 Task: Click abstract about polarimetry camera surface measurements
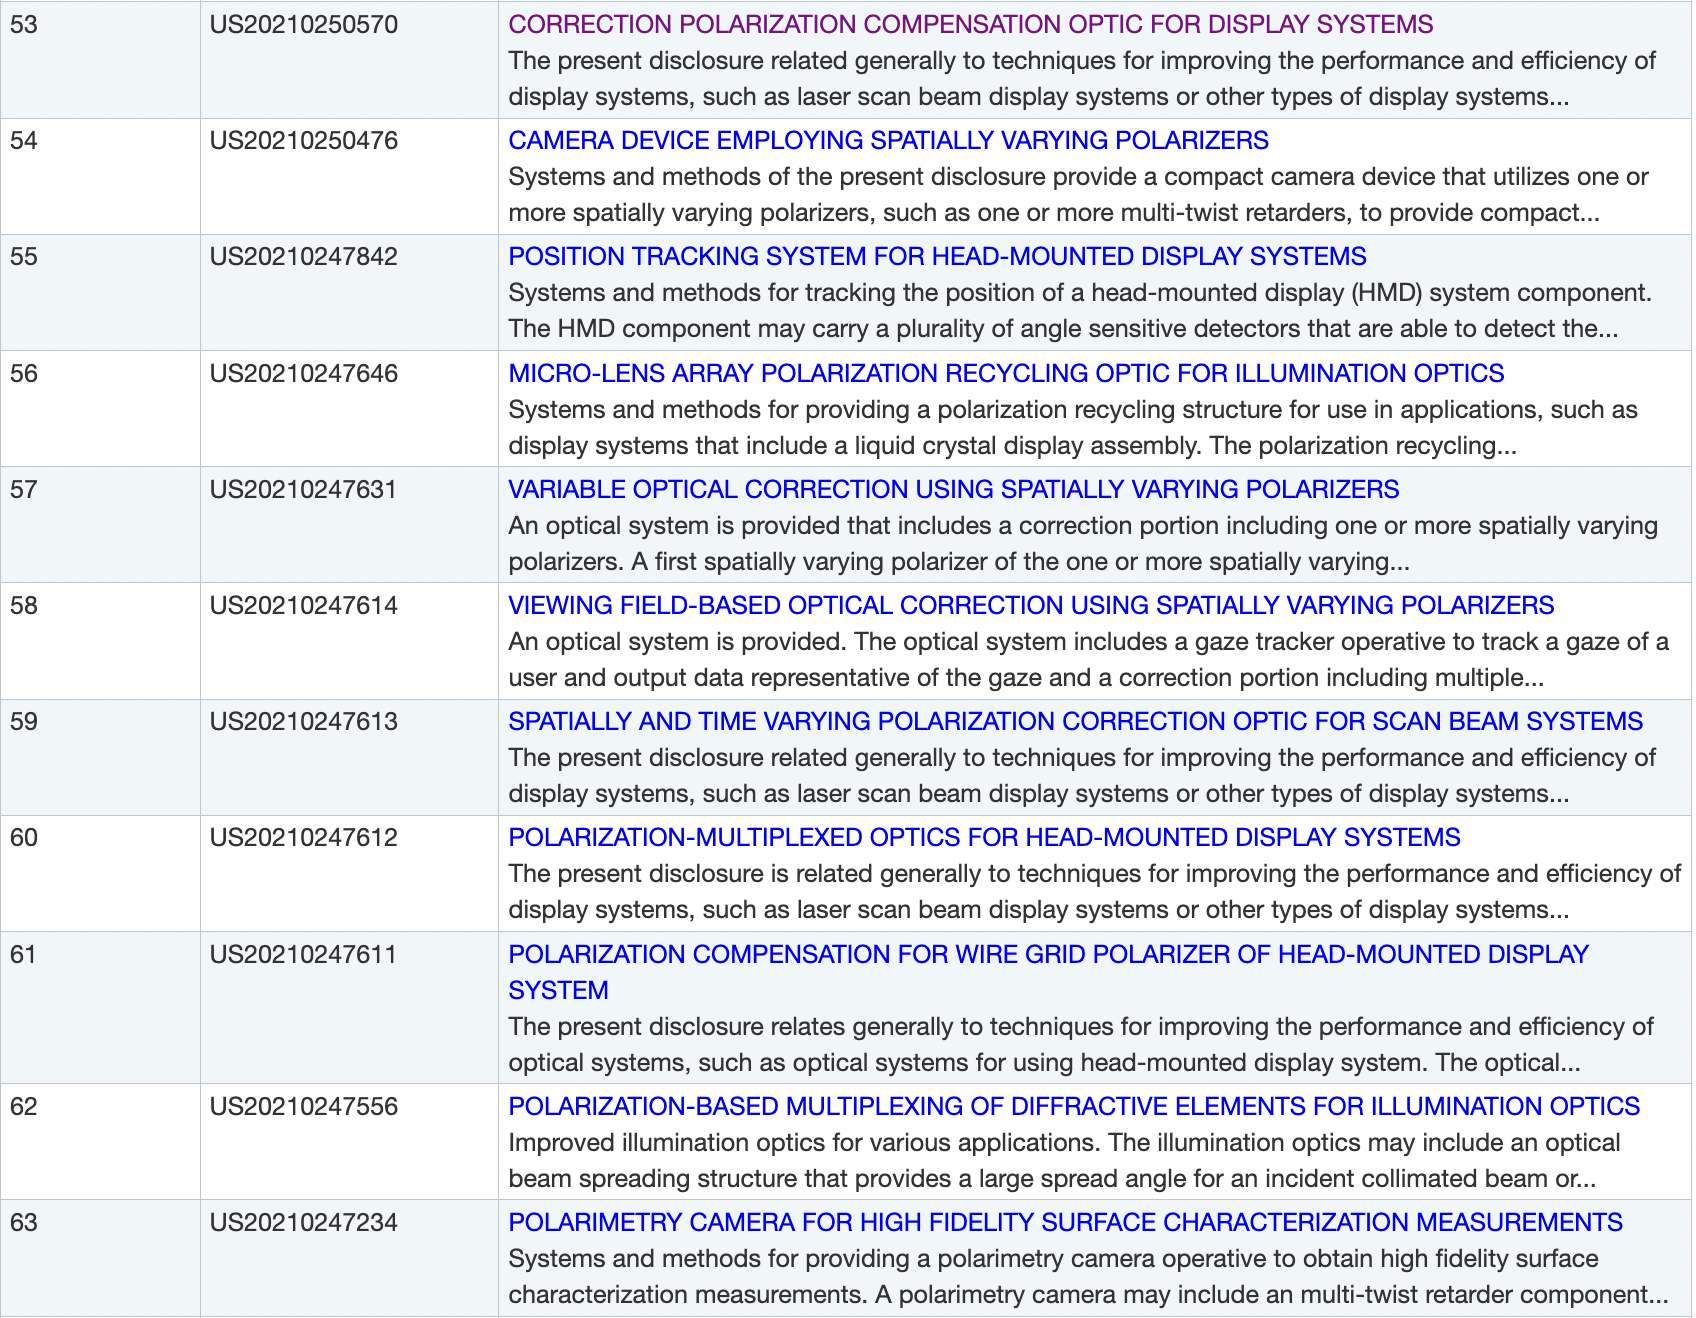(x=1089, y=1276)
